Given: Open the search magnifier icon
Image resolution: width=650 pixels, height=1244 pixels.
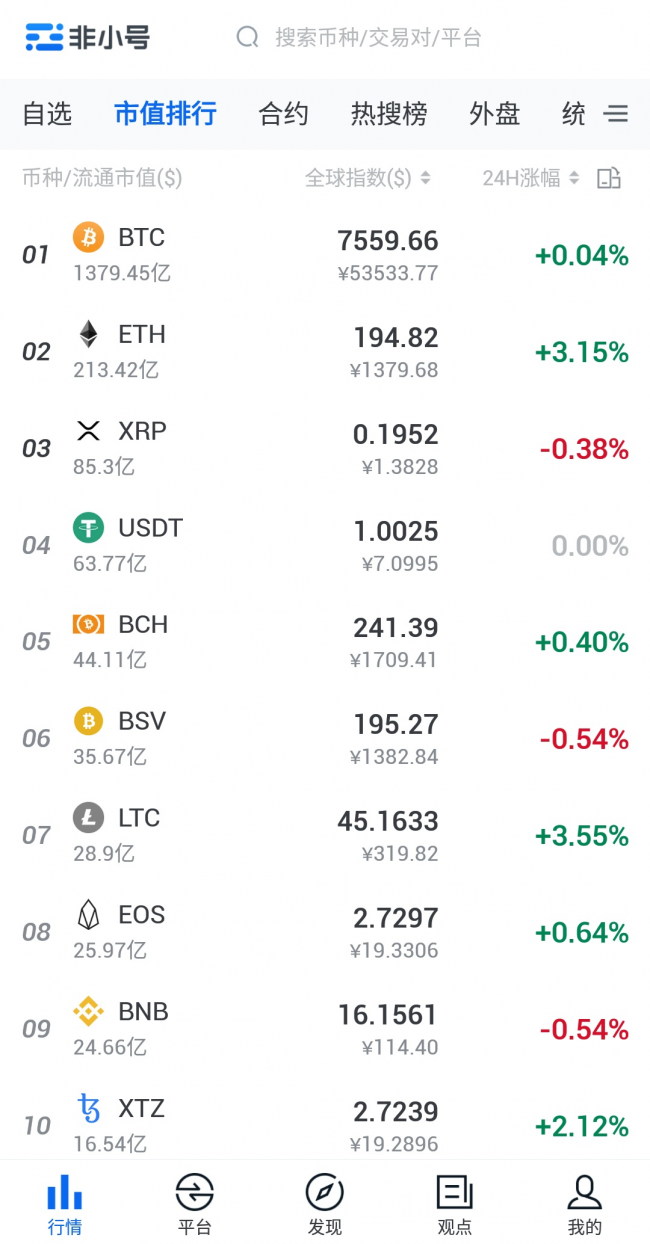Looking at the screenshot, I should (x=247, y=38).
